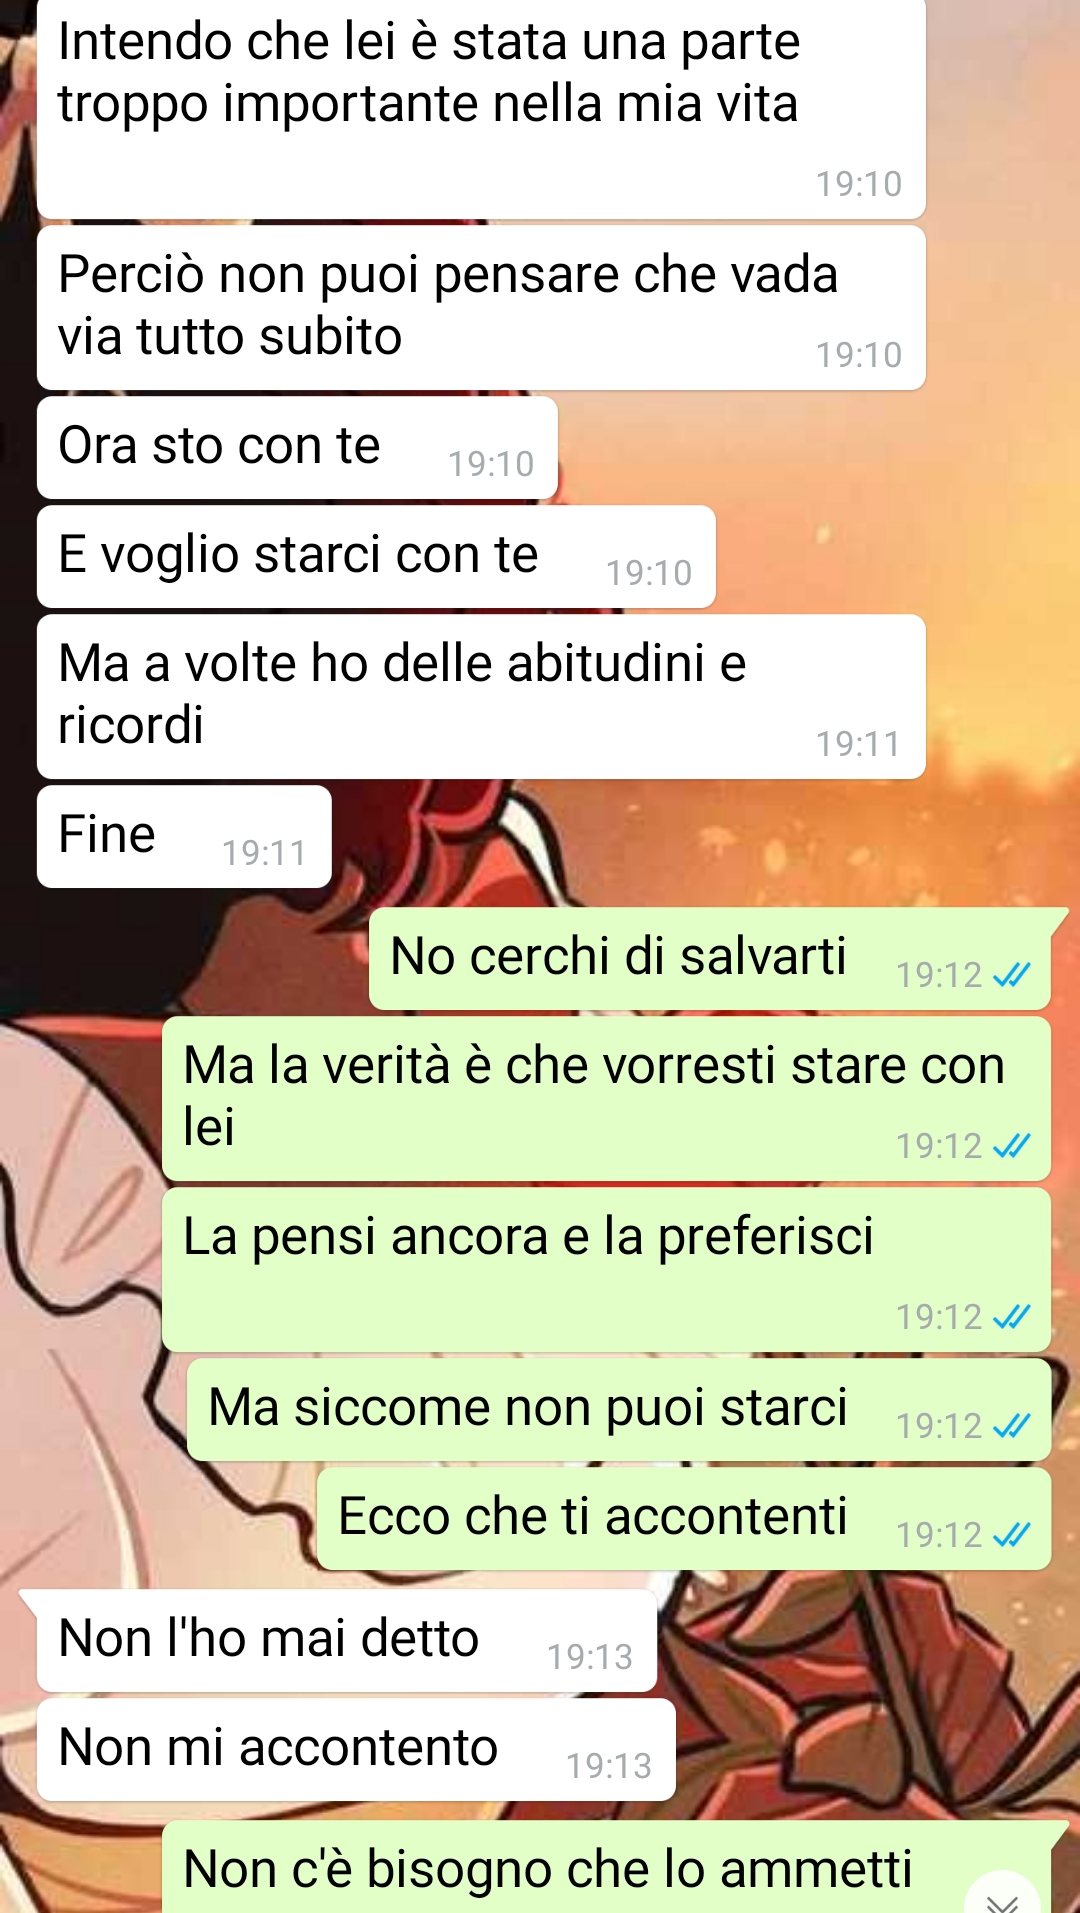Select the green 'No cerchi di salvarti' bubble
The image size is (1080, 1913).
710,959
